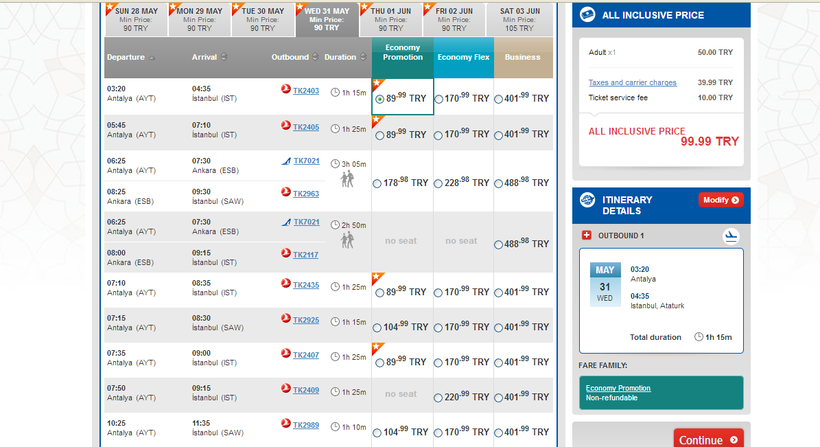The width and height of the screenshot is (820, 447).
Task: Switch to the Sat 03 Jun date tab
Action: click(520, 18)
